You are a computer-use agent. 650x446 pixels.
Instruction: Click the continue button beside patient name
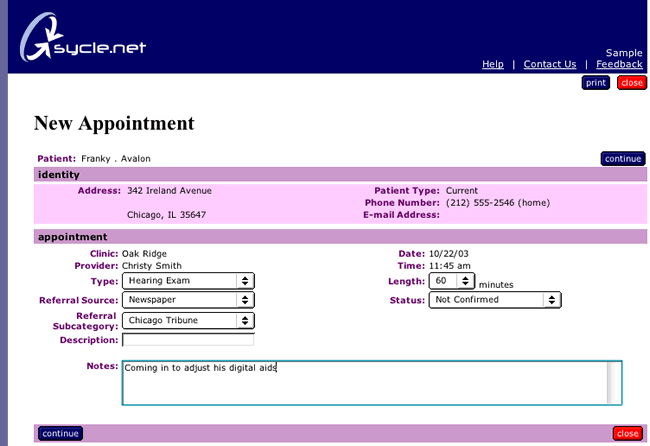click(x=623, y=158)
